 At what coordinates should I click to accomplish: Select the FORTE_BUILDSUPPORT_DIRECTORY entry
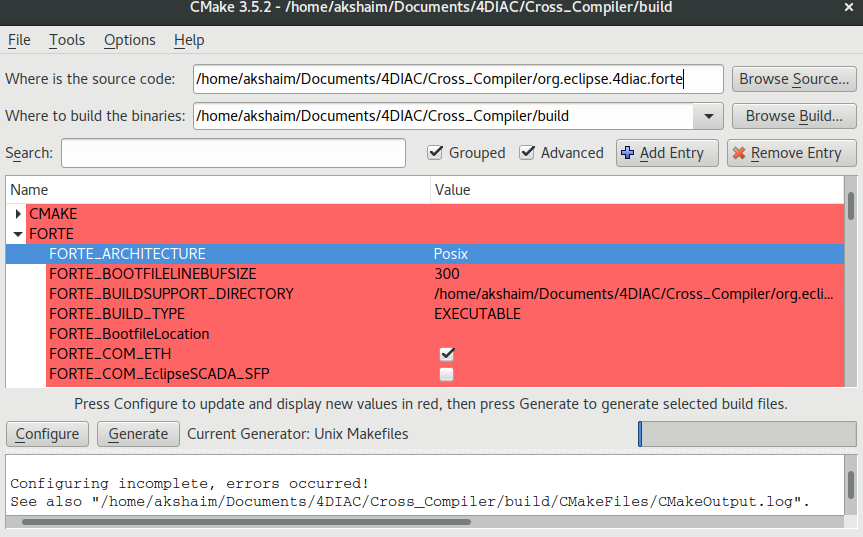[x=171, y=294]
